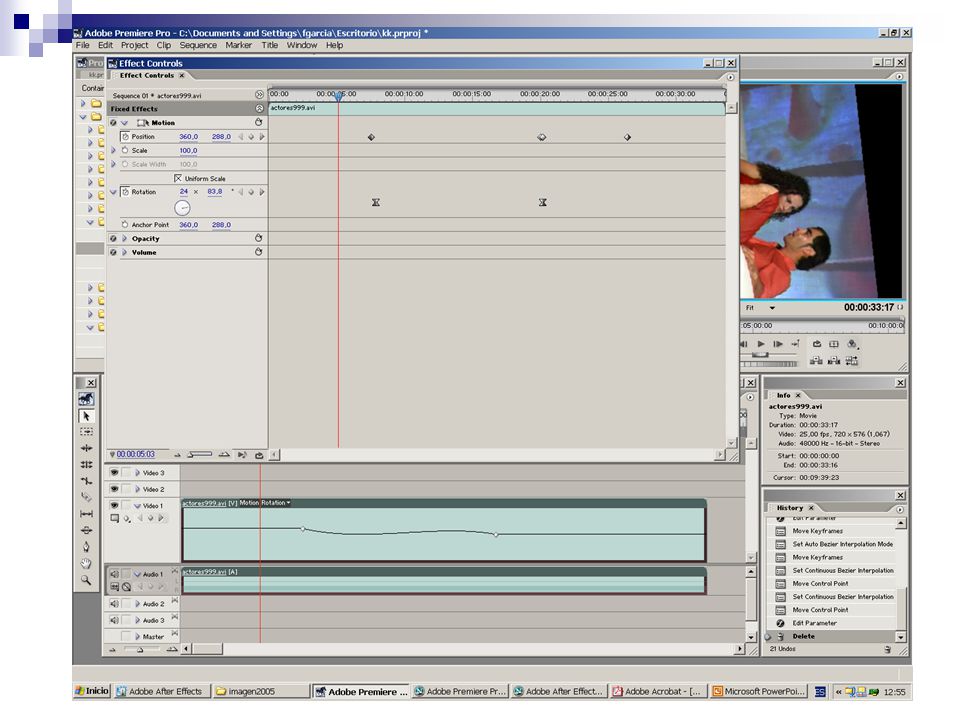Select the Slide tool
The width and height of the screenshot is (960, 720).
[x=86, y=530]
